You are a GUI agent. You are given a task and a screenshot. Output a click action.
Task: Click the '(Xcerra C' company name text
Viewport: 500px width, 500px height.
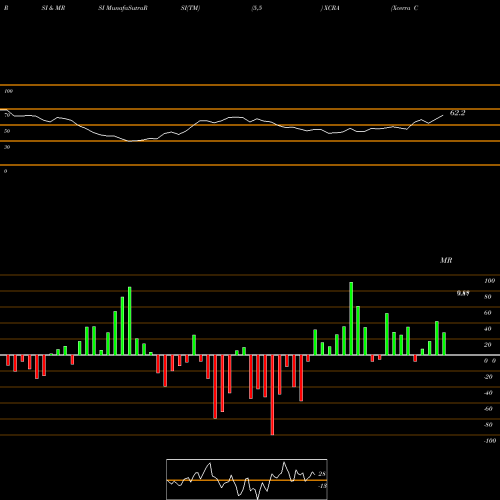404,8
